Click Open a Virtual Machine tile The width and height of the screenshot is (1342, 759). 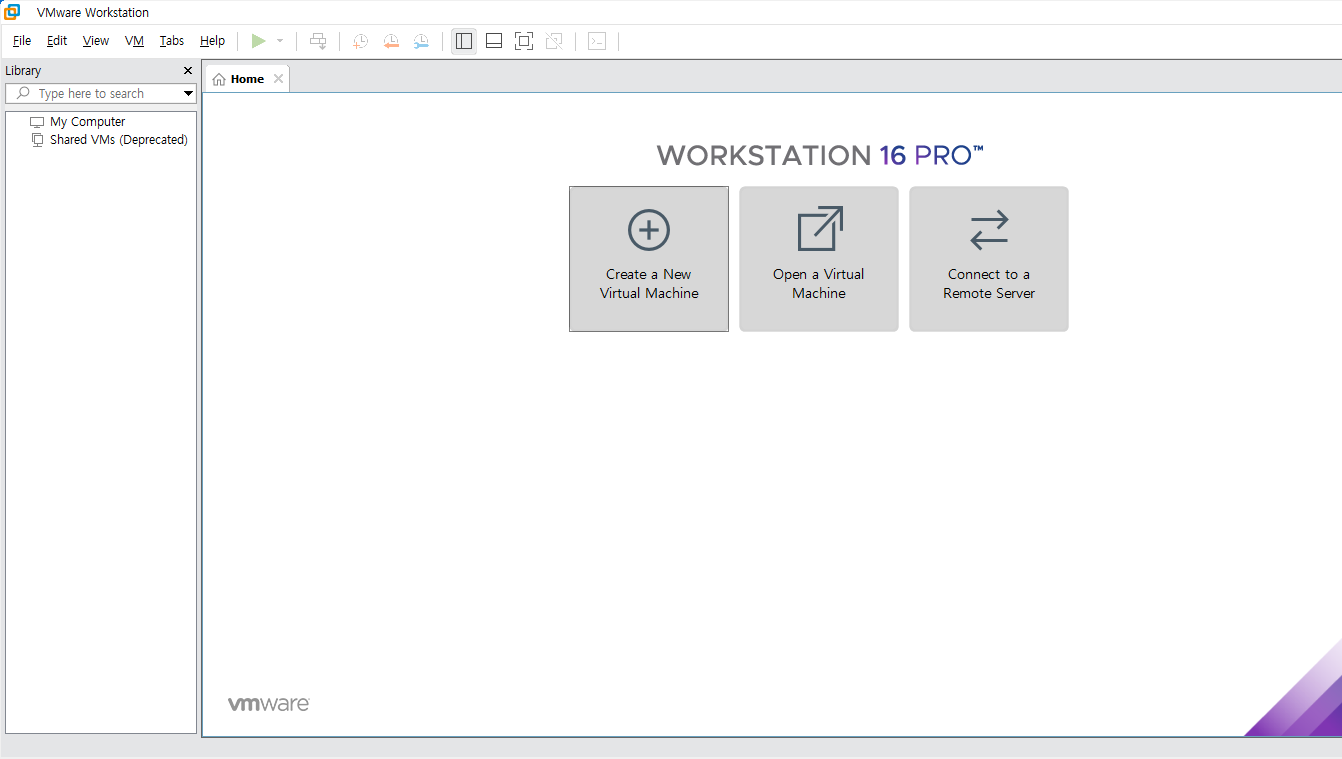point(819,259)
